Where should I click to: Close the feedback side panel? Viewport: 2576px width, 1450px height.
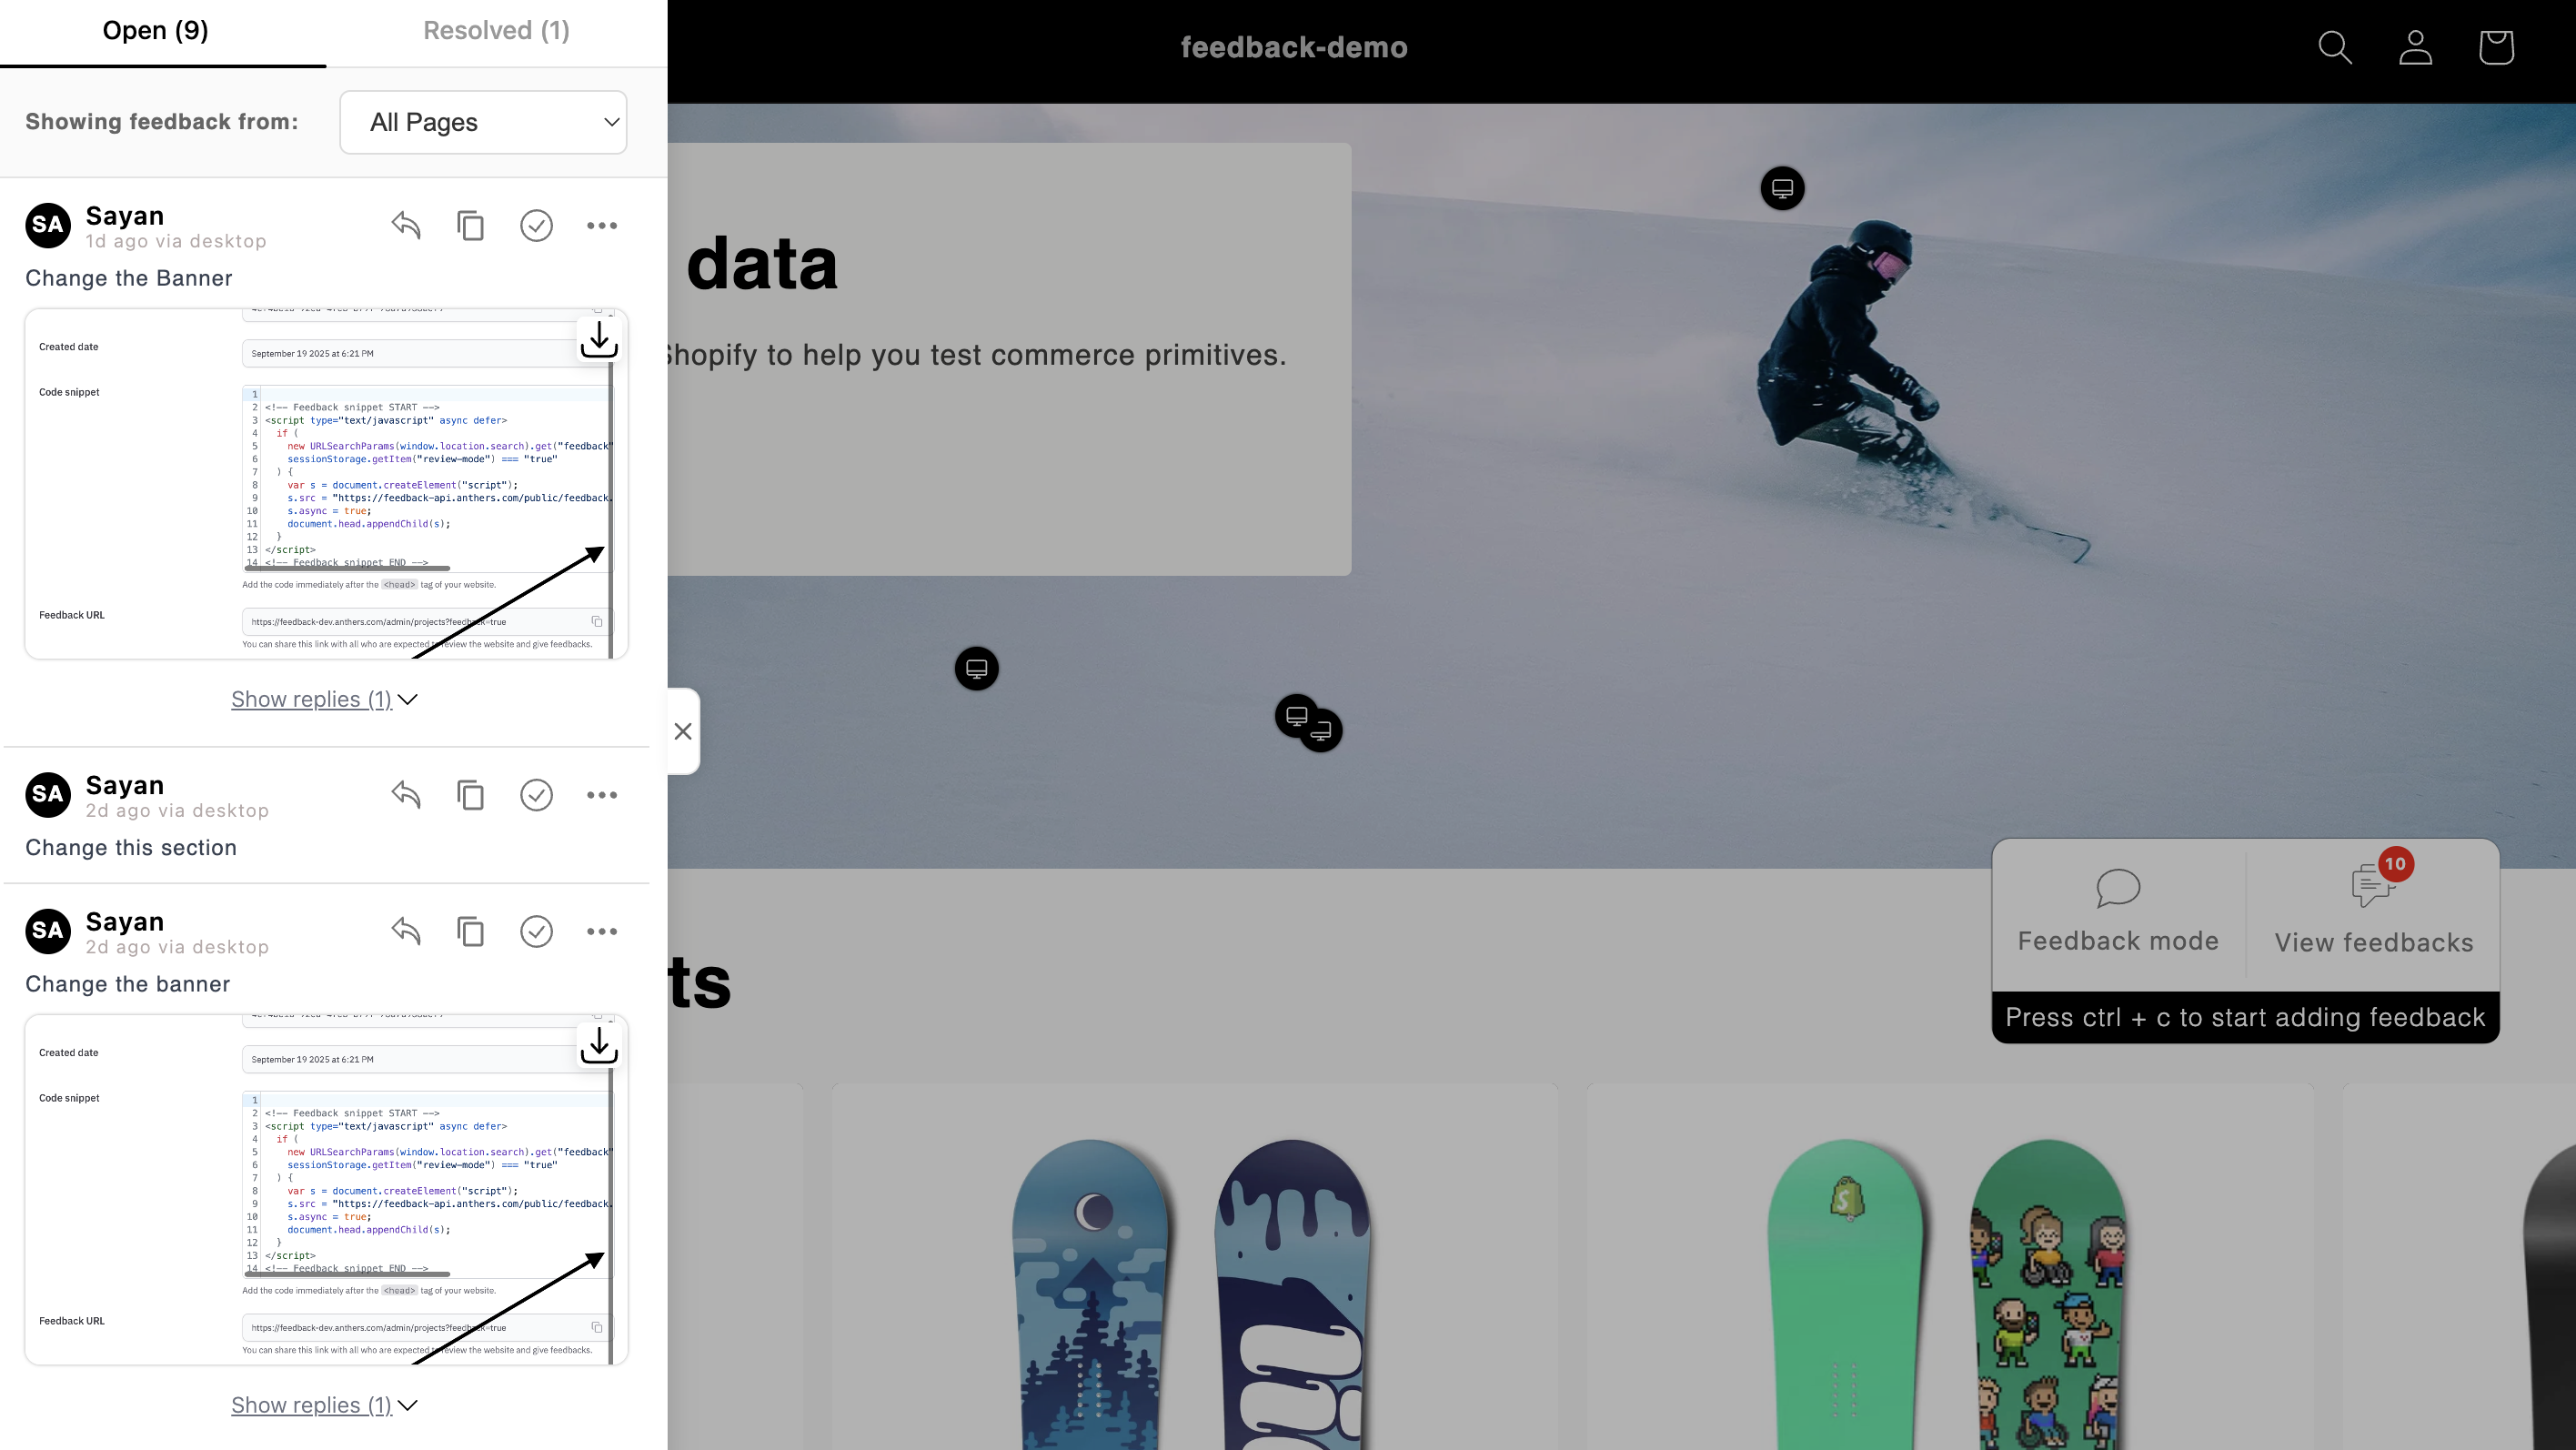(683, 731)
